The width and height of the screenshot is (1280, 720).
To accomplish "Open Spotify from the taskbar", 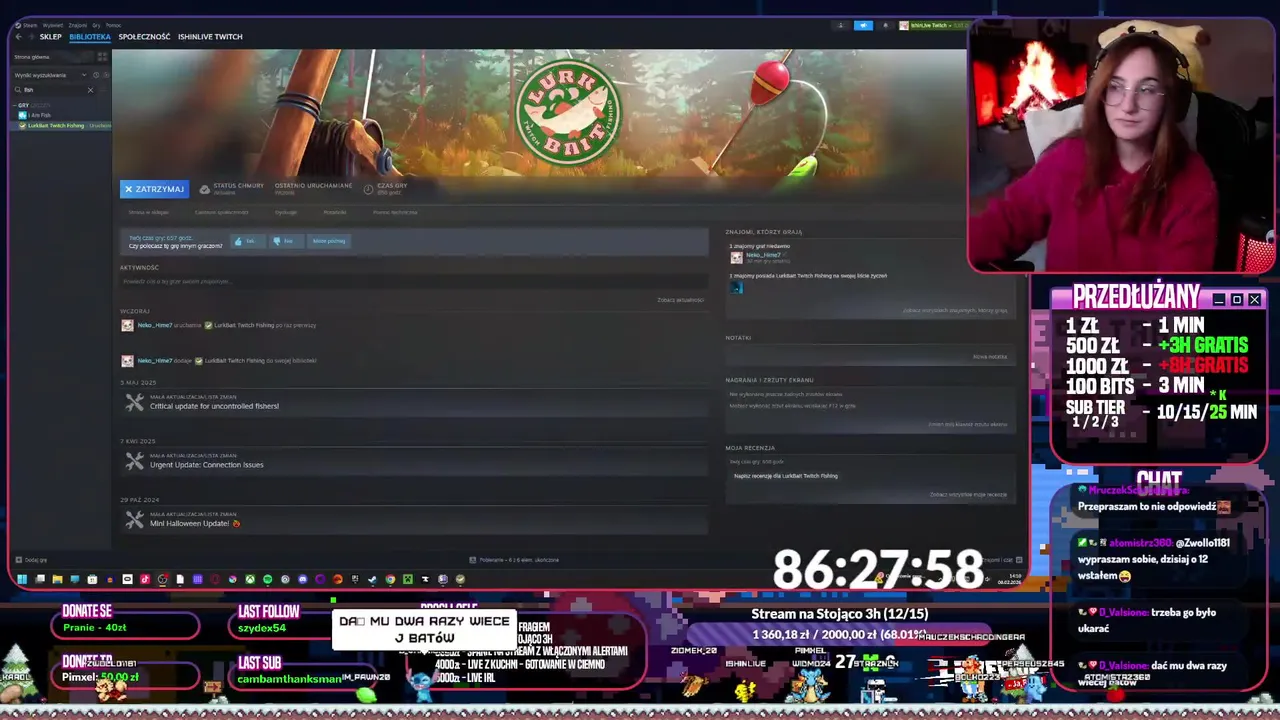I will click(x=267, y=579).
